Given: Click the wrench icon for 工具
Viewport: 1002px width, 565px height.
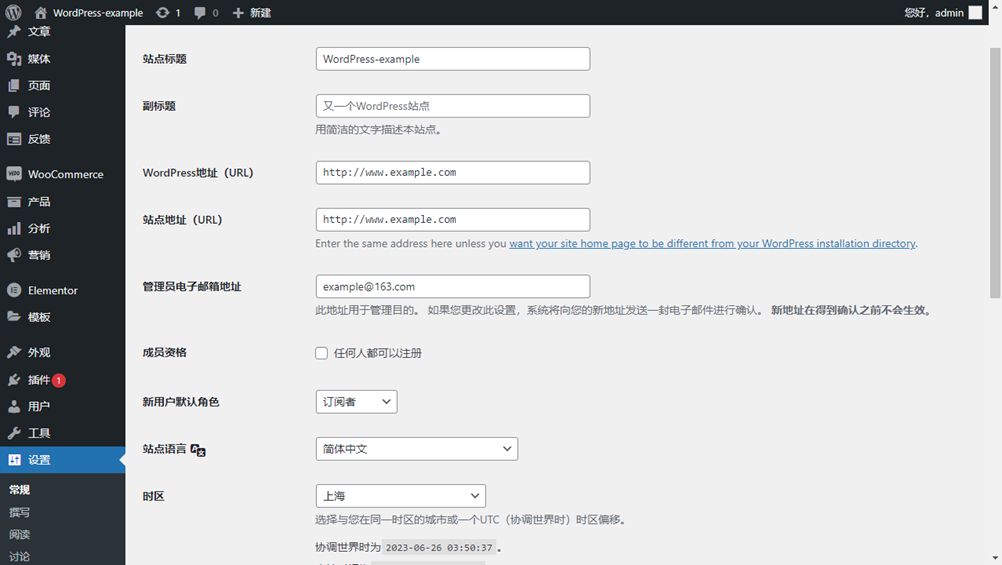Looking at the screenshot, I should coord(14,433).
